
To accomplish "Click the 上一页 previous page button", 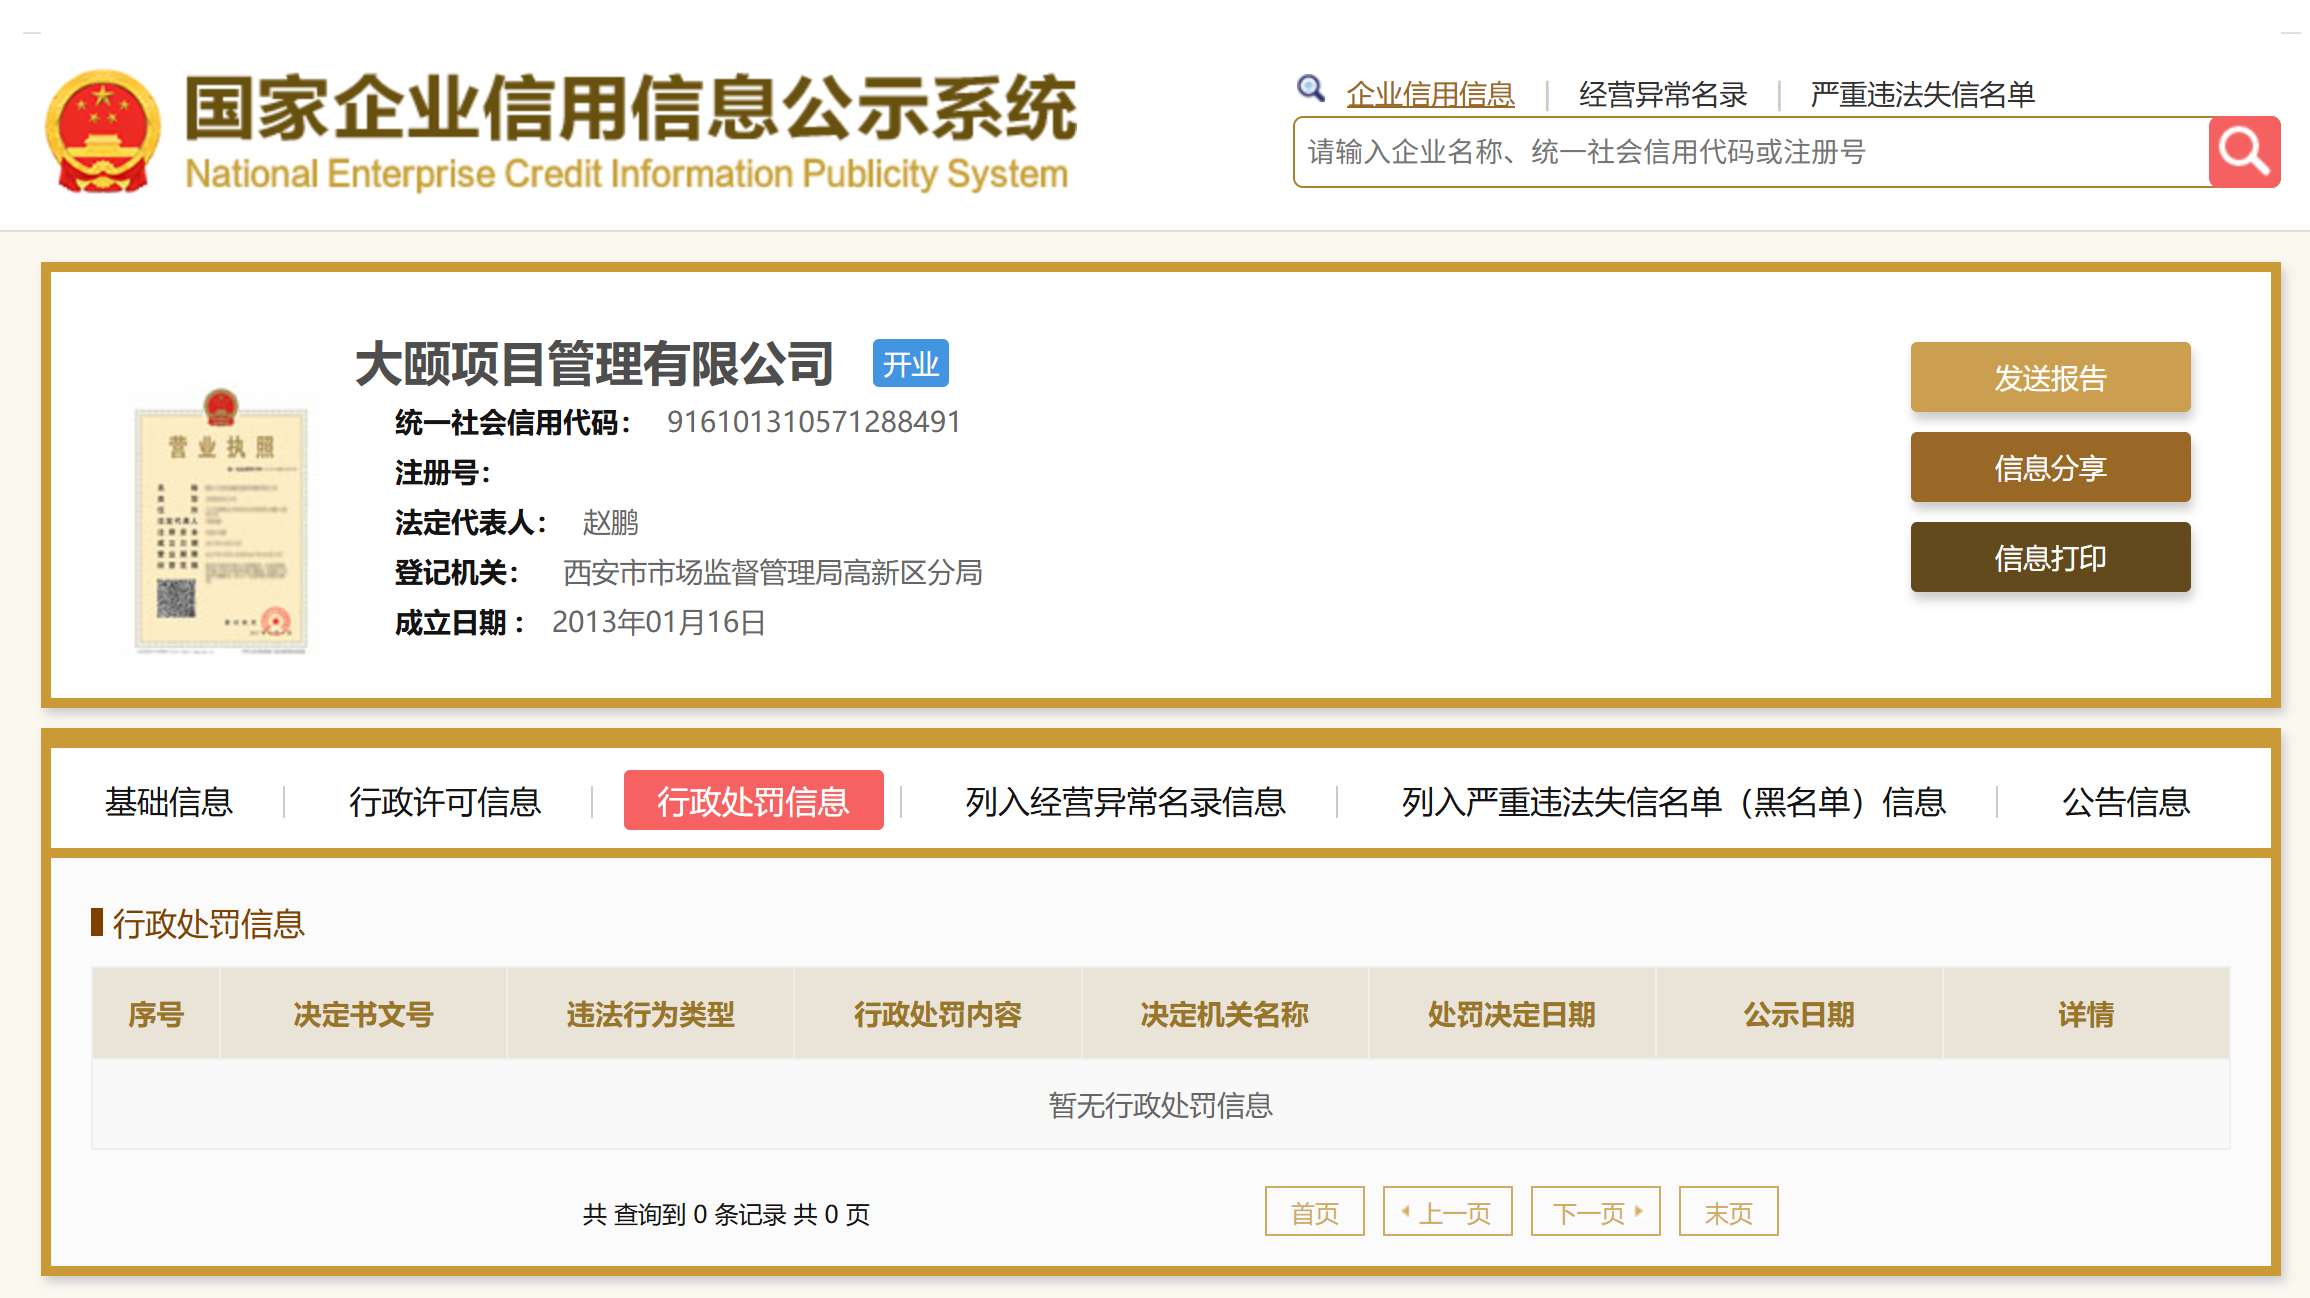I will pyautogui.click(x=1447, y=1212).
